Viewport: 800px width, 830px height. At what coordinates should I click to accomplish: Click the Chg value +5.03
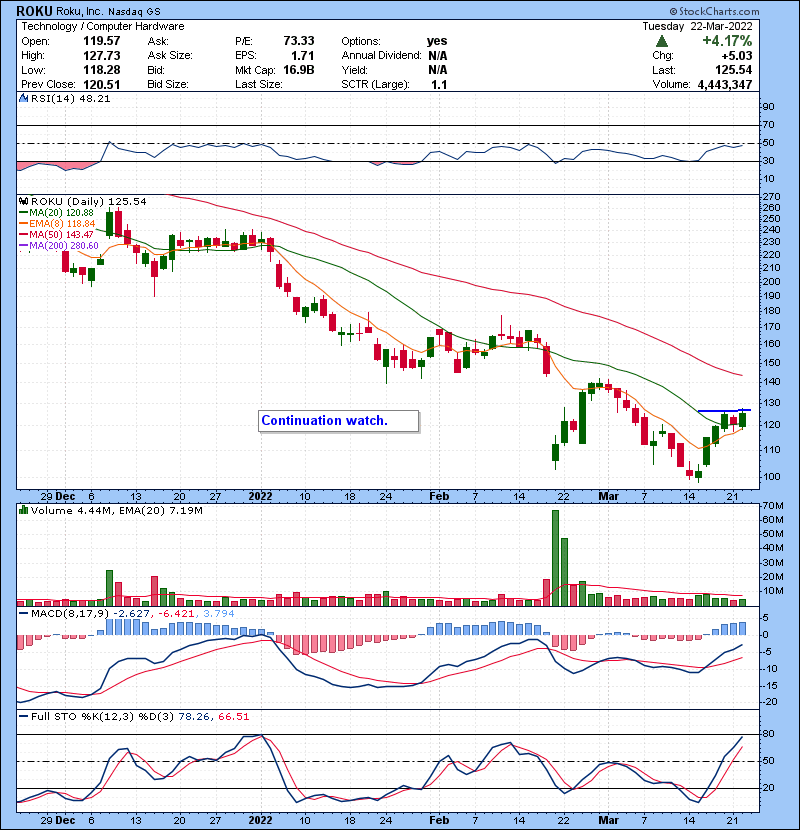[736, 56]
